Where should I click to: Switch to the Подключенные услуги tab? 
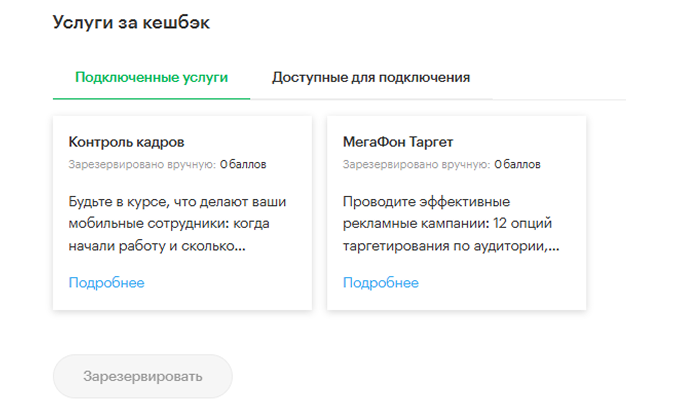[x=152, y=77]
